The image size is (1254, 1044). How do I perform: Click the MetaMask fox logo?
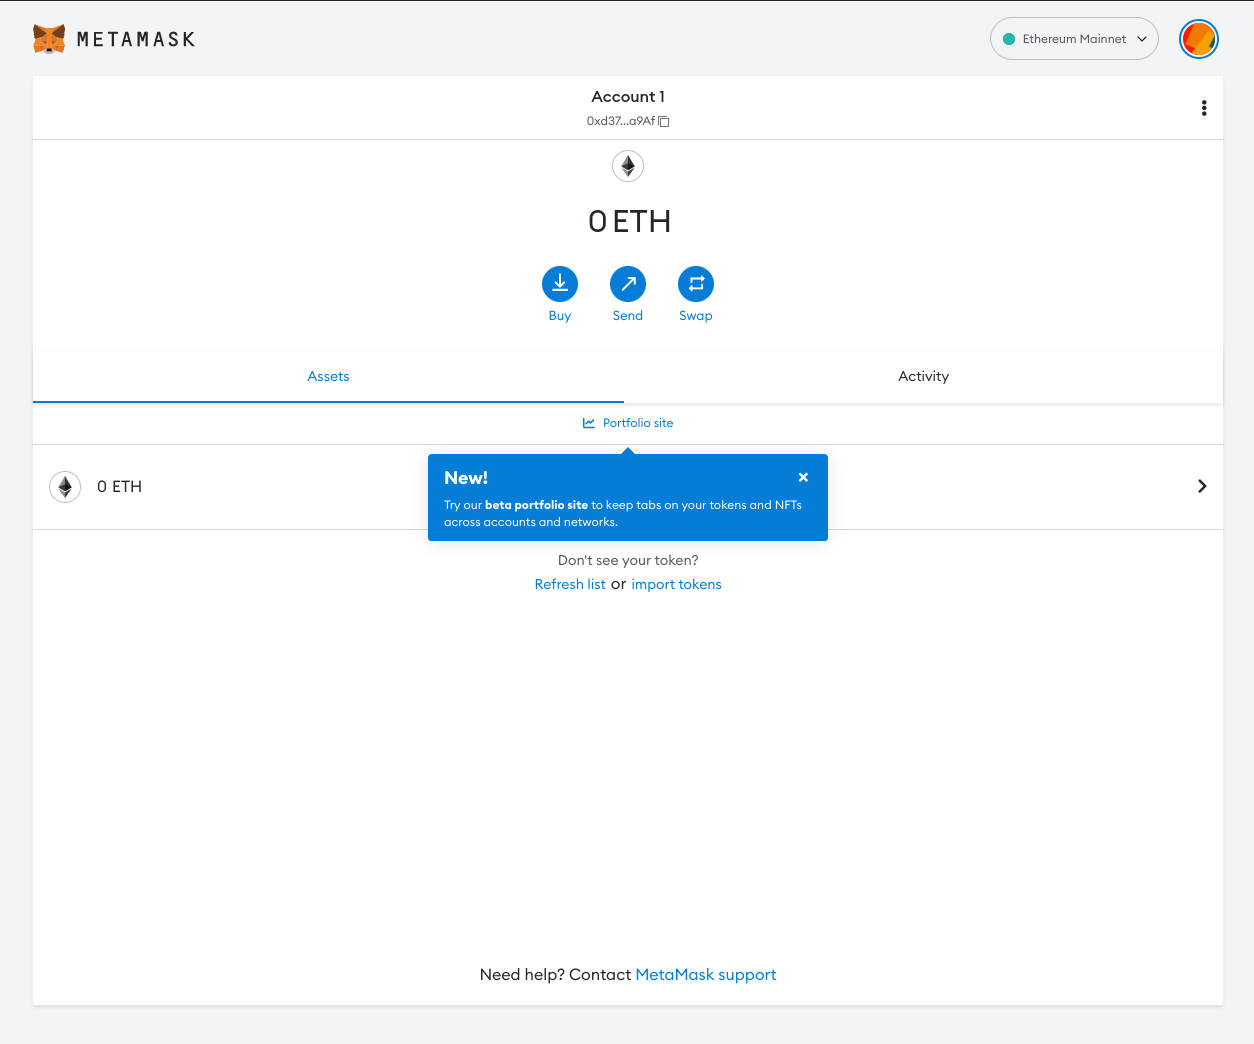click(49, 39)
